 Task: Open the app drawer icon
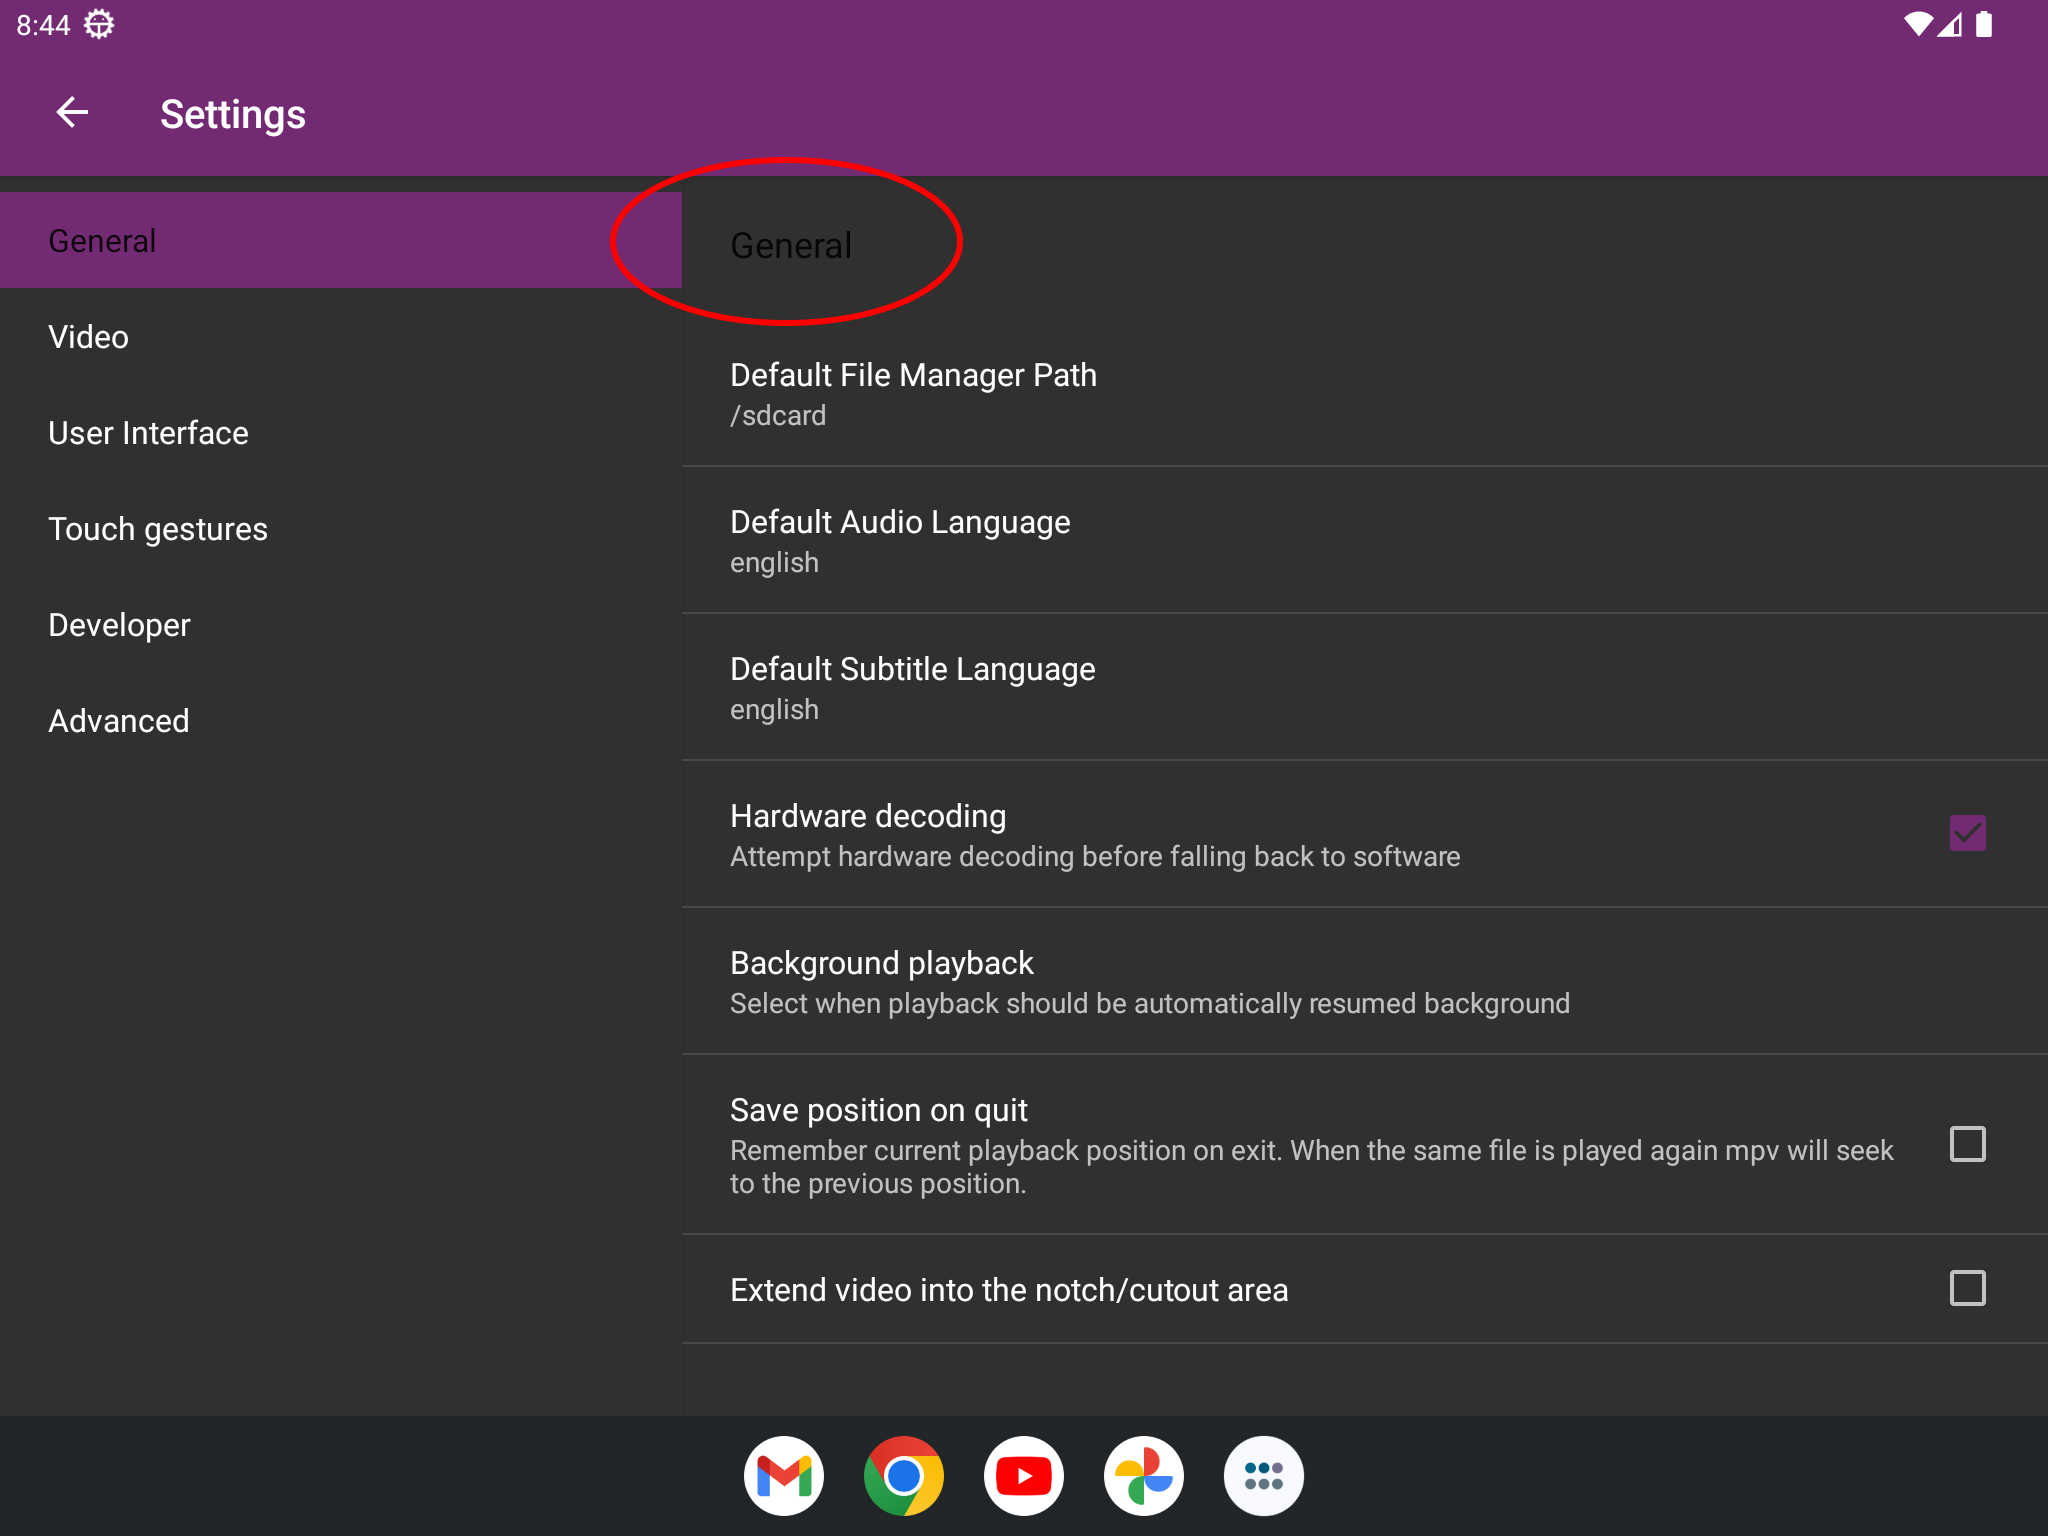1263,1476
